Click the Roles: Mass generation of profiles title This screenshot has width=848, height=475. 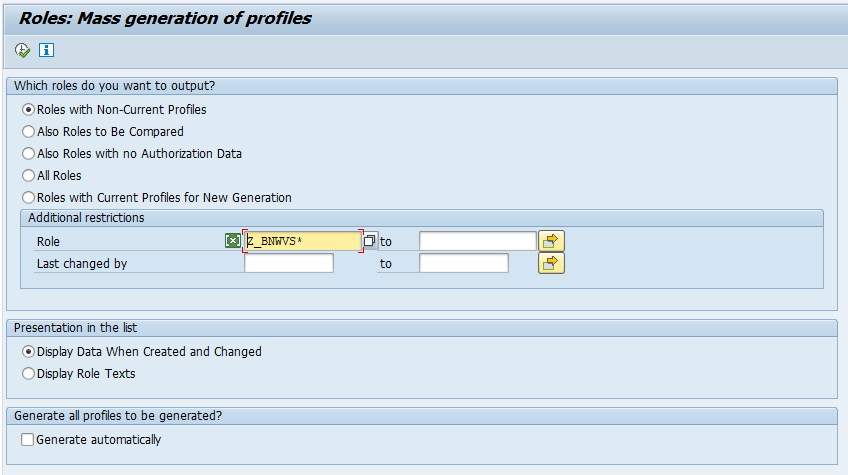pyautogui.click(x=165, y=18)
